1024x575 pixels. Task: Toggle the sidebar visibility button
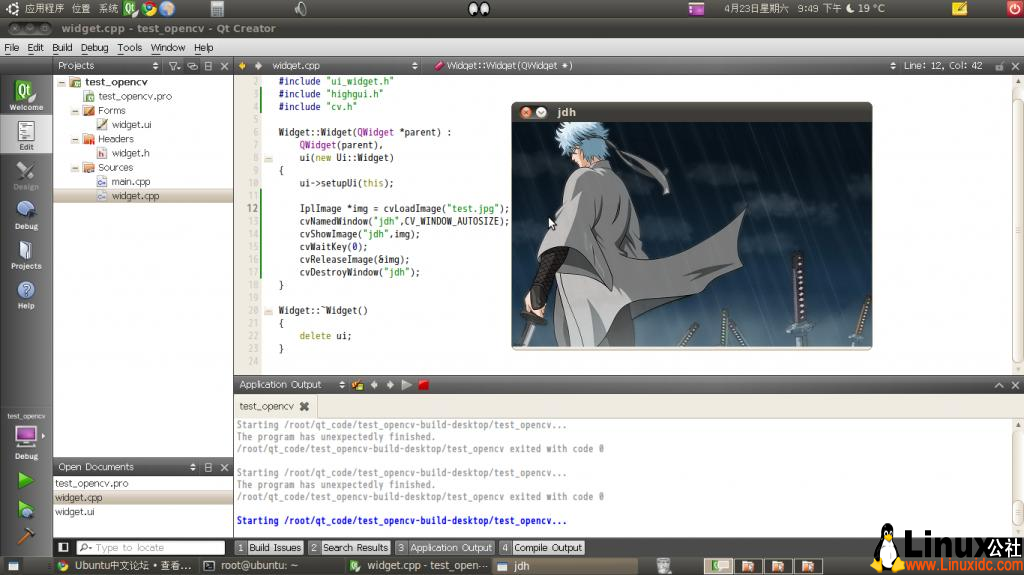click(63, 548)
